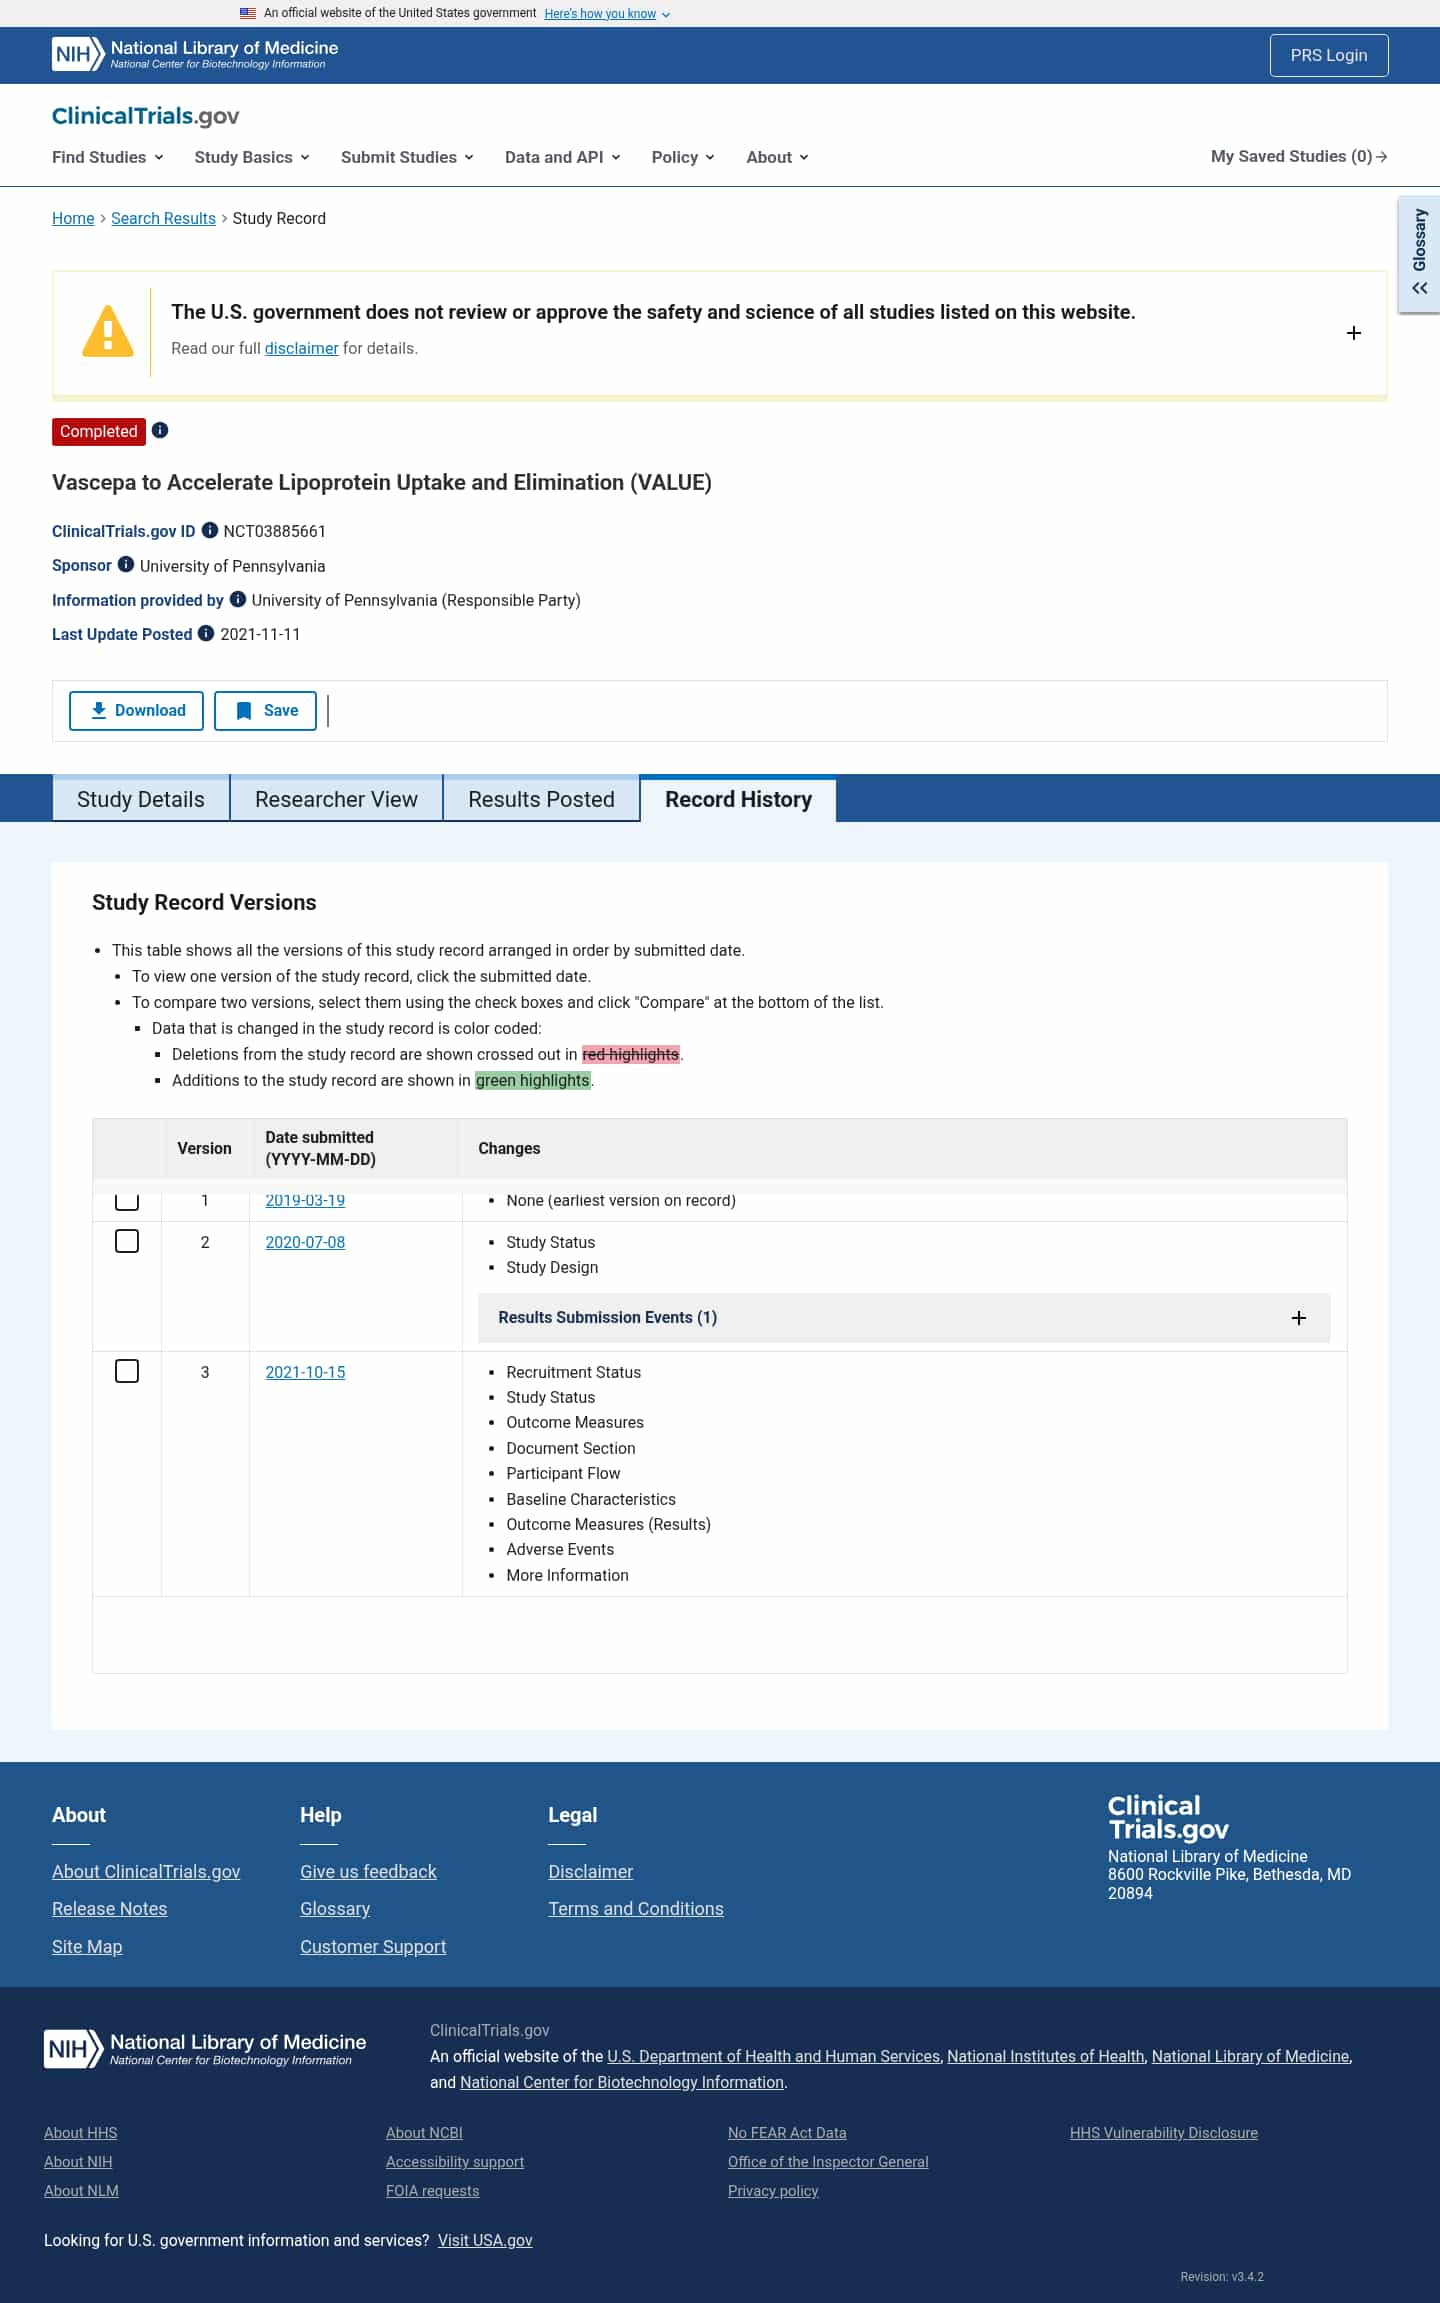
Task: Open the Site Map footer link
Action: (x=87, y=1947)
